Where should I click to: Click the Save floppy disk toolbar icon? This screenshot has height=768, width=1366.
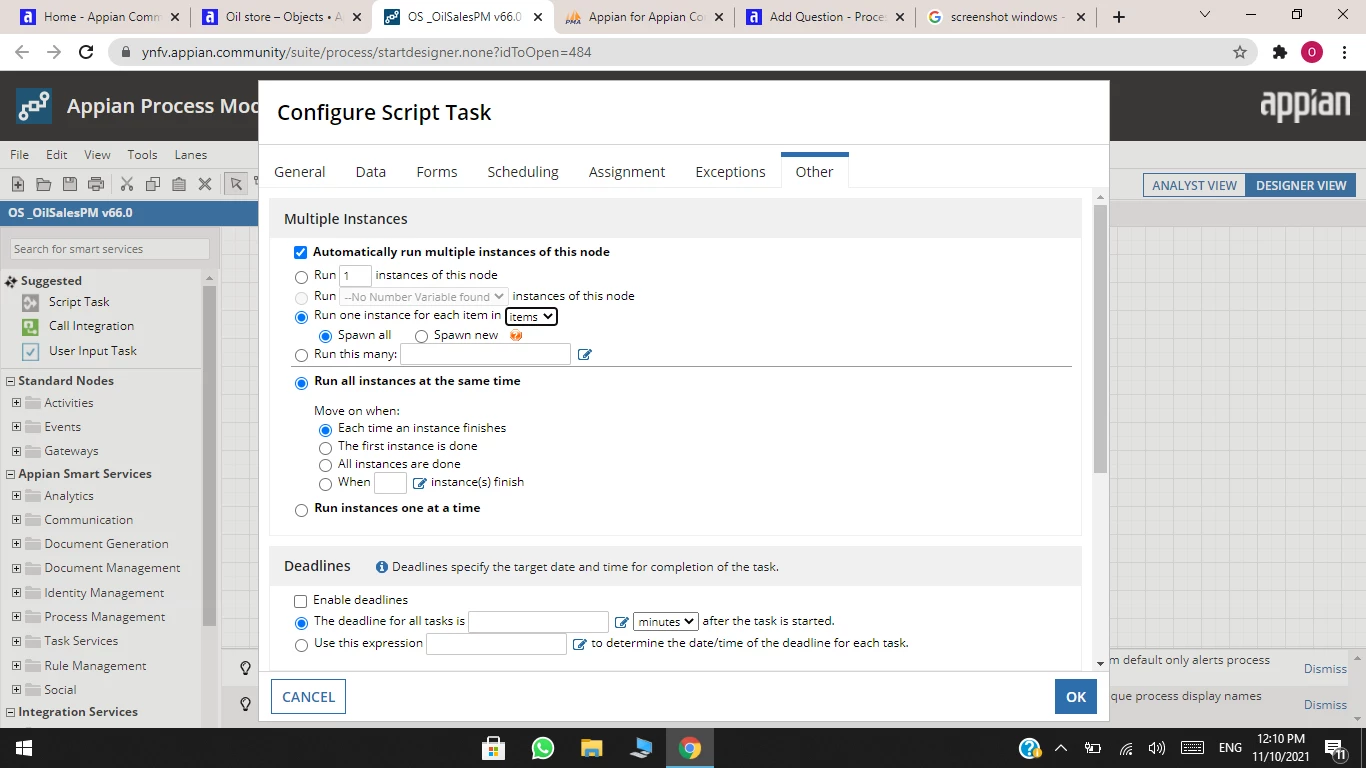click(x=70, y=184)
